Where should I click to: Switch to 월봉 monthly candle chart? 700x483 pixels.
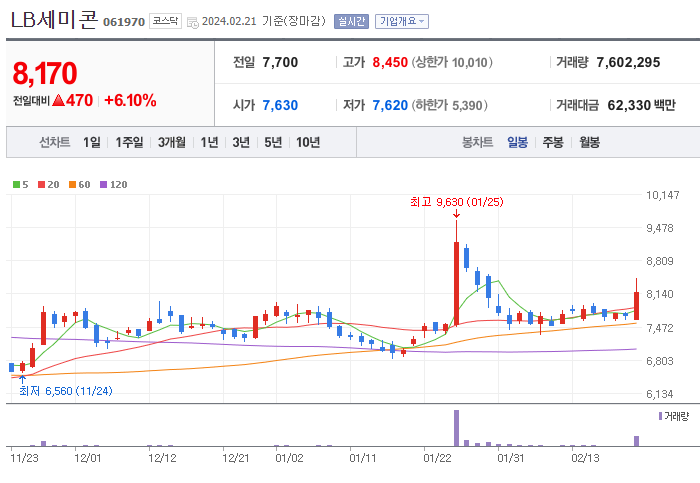click(589, 142)
